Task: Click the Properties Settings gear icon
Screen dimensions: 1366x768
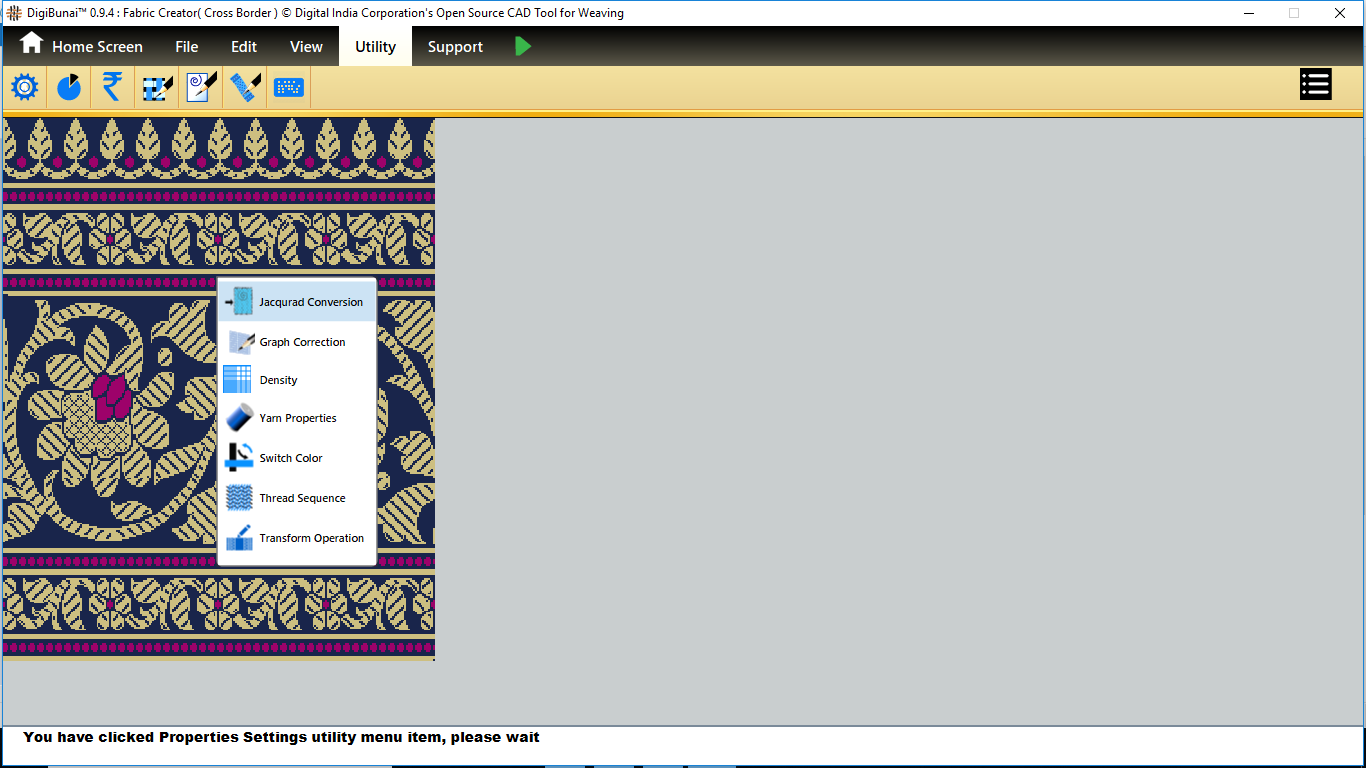Action: (x=25, y=88)
